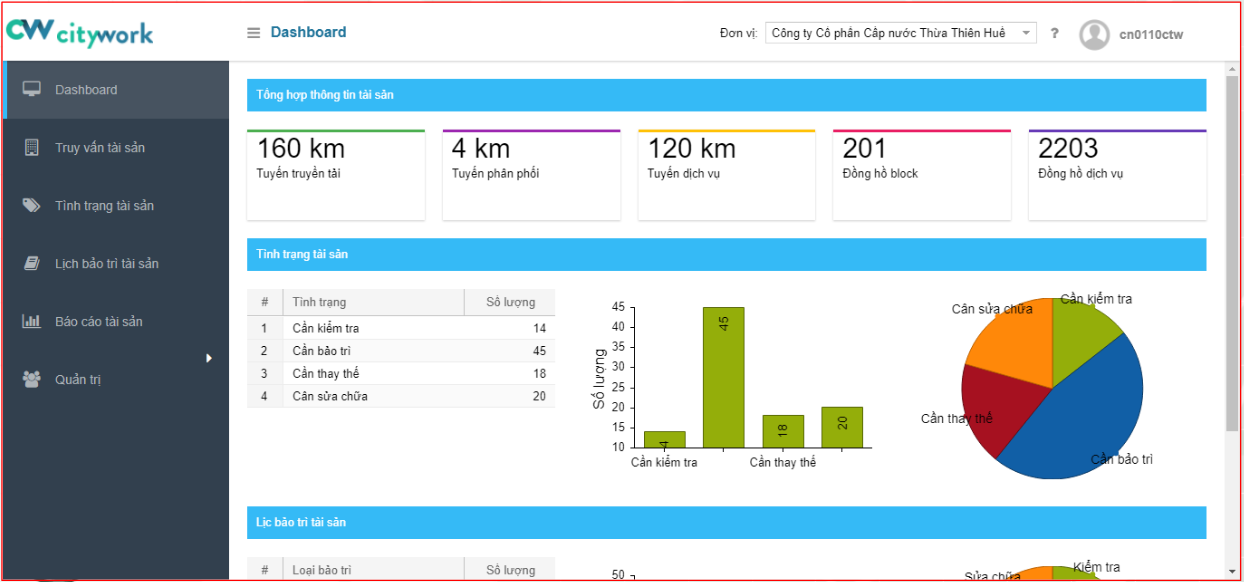The height and width of the screenshot is (582, 1244).
Task: Click the Số lượng header in Tình trạng table
Action: point(510,303)
